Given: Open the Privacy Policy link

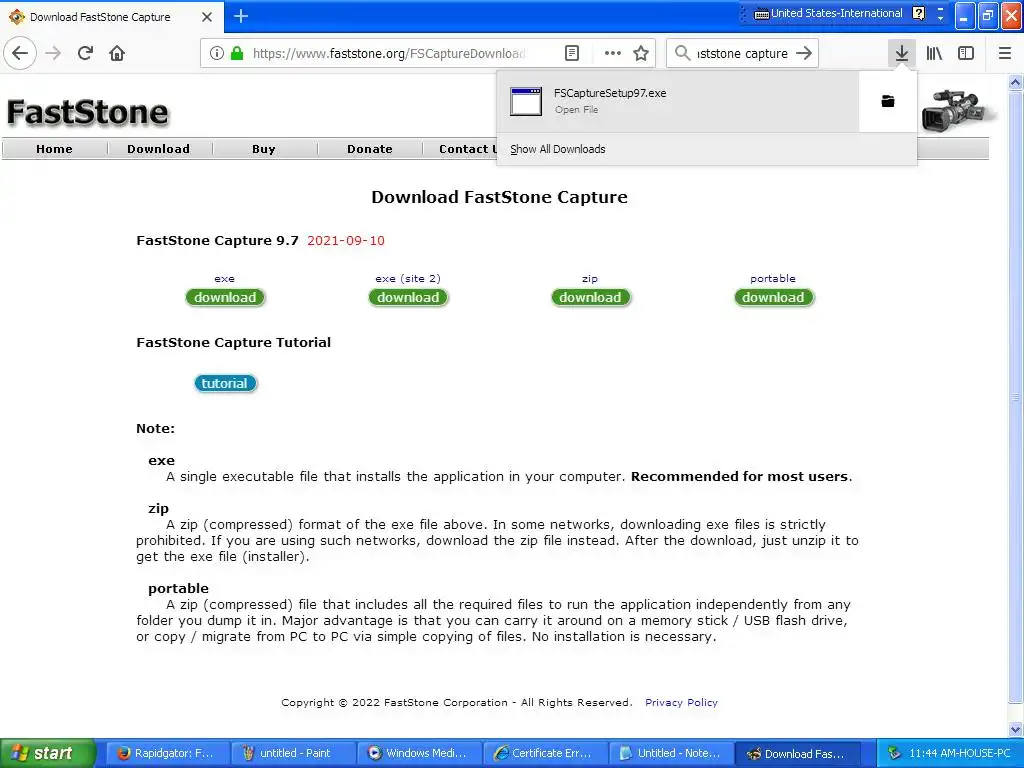Looking at the screenshot, I should (681, 702).
